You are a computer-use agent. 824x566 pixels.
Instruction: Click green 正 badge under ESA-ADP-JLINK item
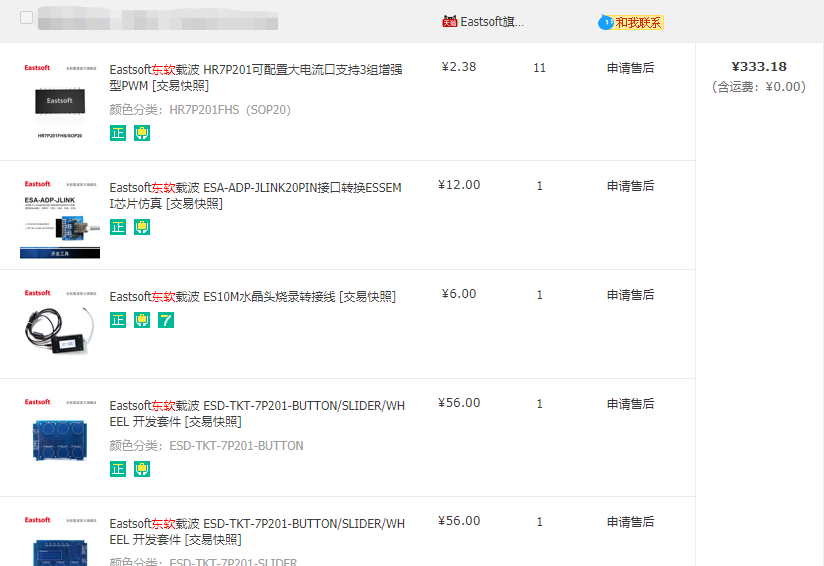(118, 227)
